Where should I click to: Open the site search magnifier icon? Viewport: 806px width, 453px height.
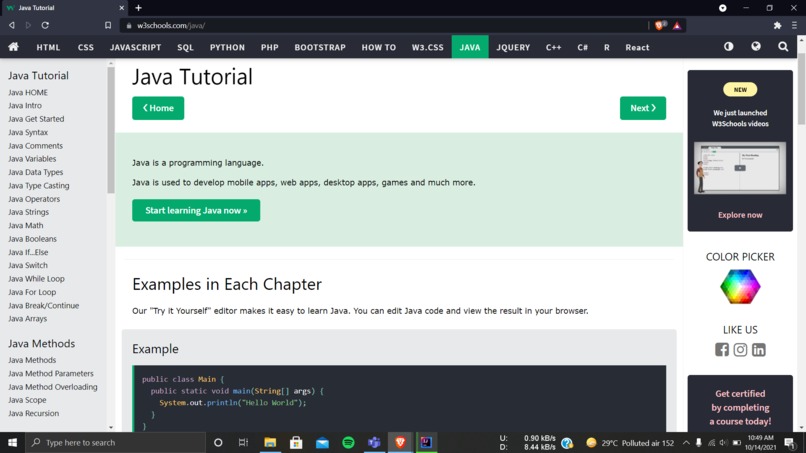[x=783, y=47]
